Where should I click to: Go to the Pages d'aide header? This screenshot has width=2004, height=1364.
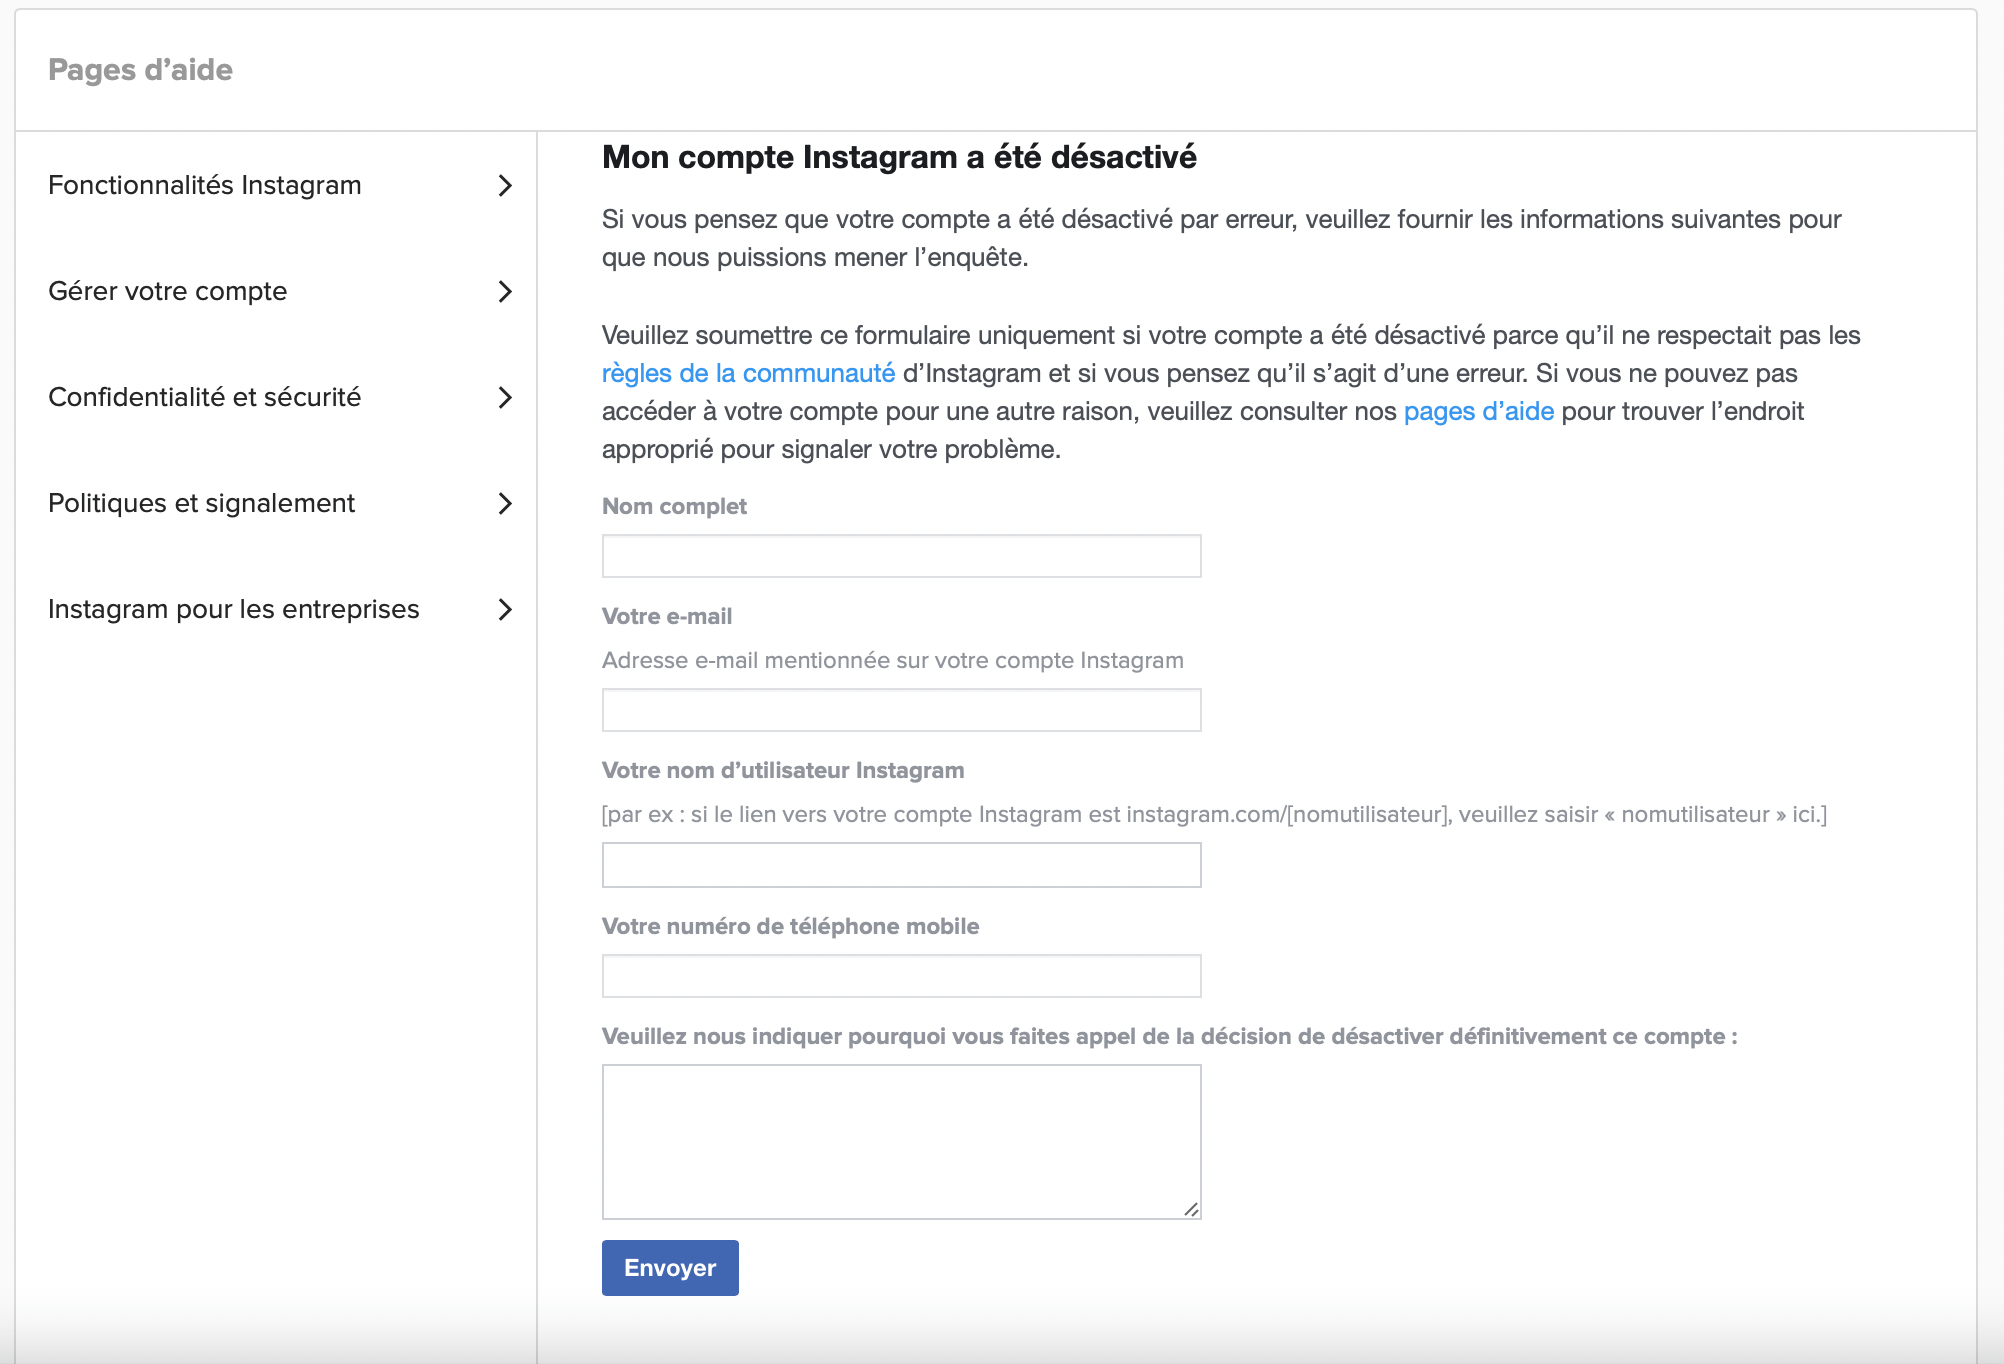point(140,69)
